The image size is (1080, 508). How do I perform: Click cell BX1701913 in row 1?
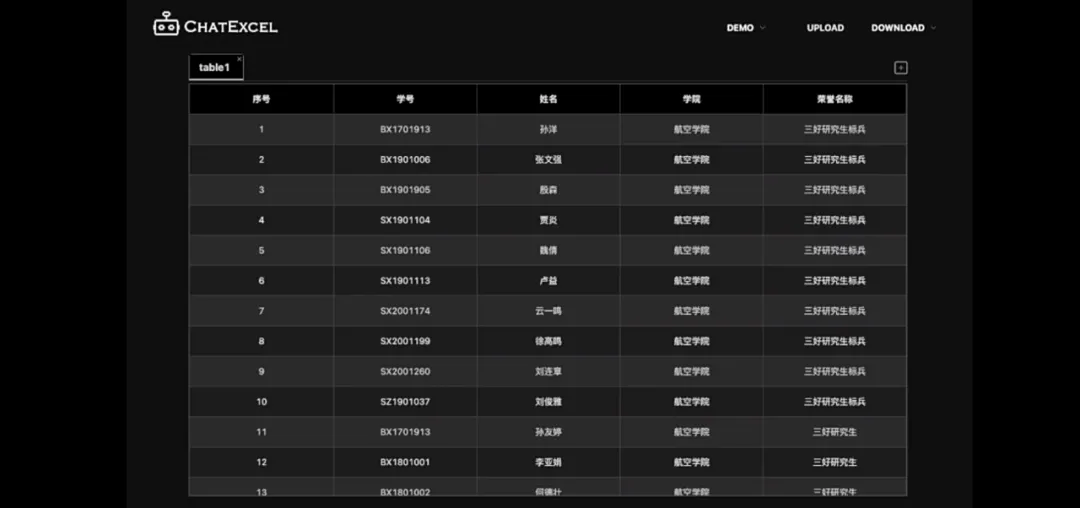405,129
